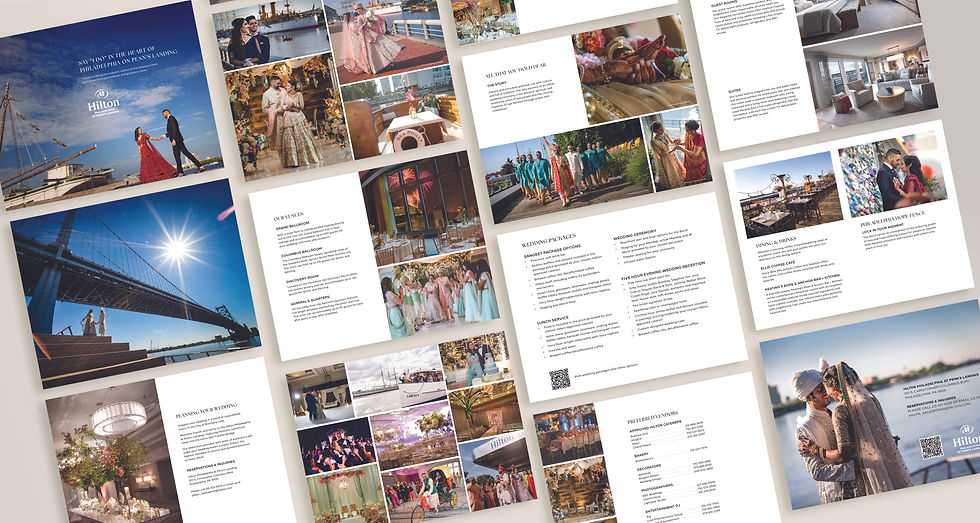This screenshot has width=980, height=523.
Task: Click the QR code on the Wedding Packages page
Action: pos(559,379)
